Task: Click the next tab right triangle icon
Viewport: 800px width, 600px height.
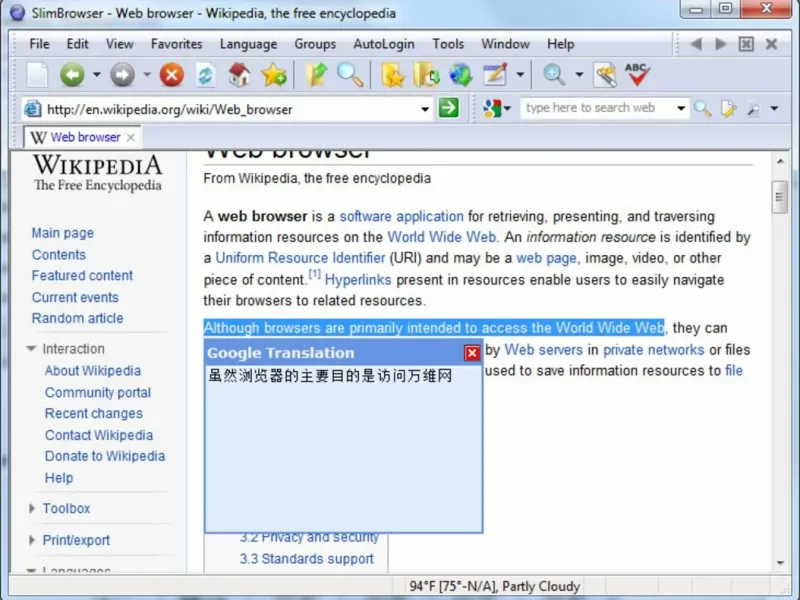Action: pyautogui.click(x=721, y=44)
